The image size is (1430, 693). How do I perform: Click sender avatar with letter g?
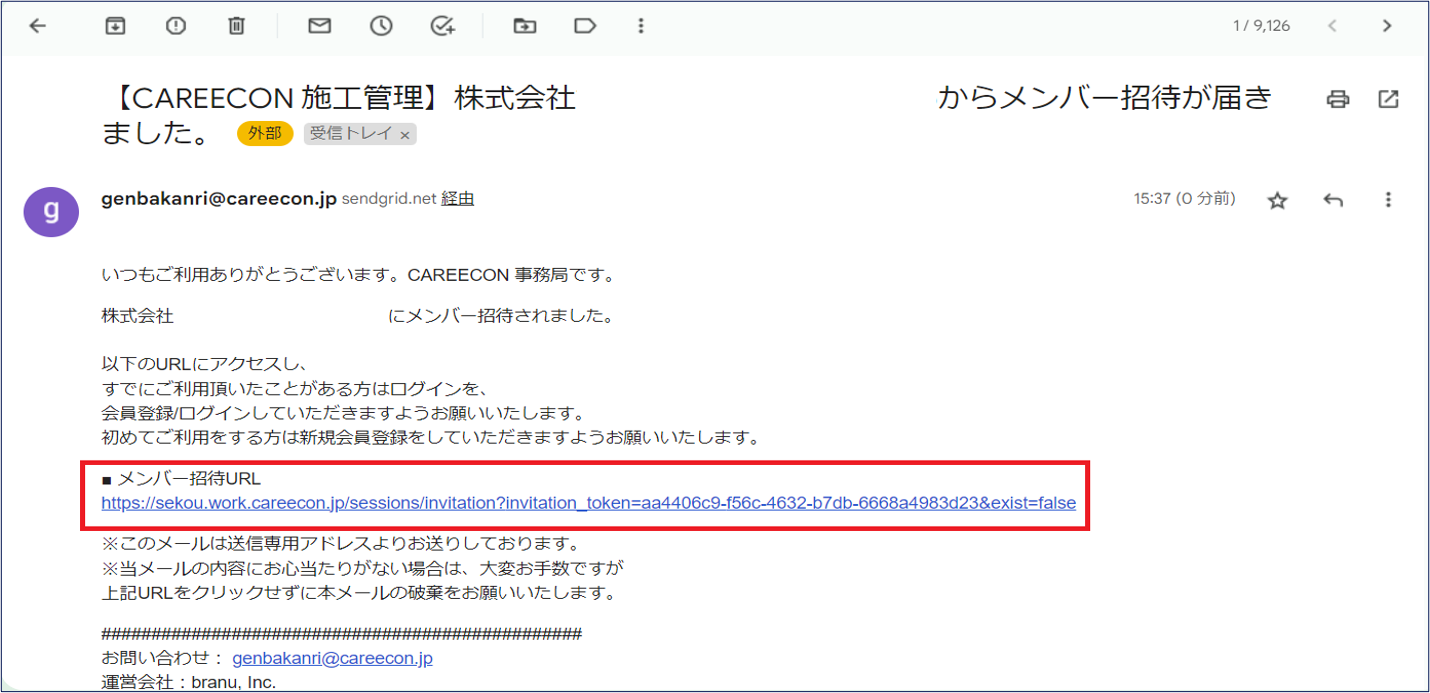(x=51, y=210)
